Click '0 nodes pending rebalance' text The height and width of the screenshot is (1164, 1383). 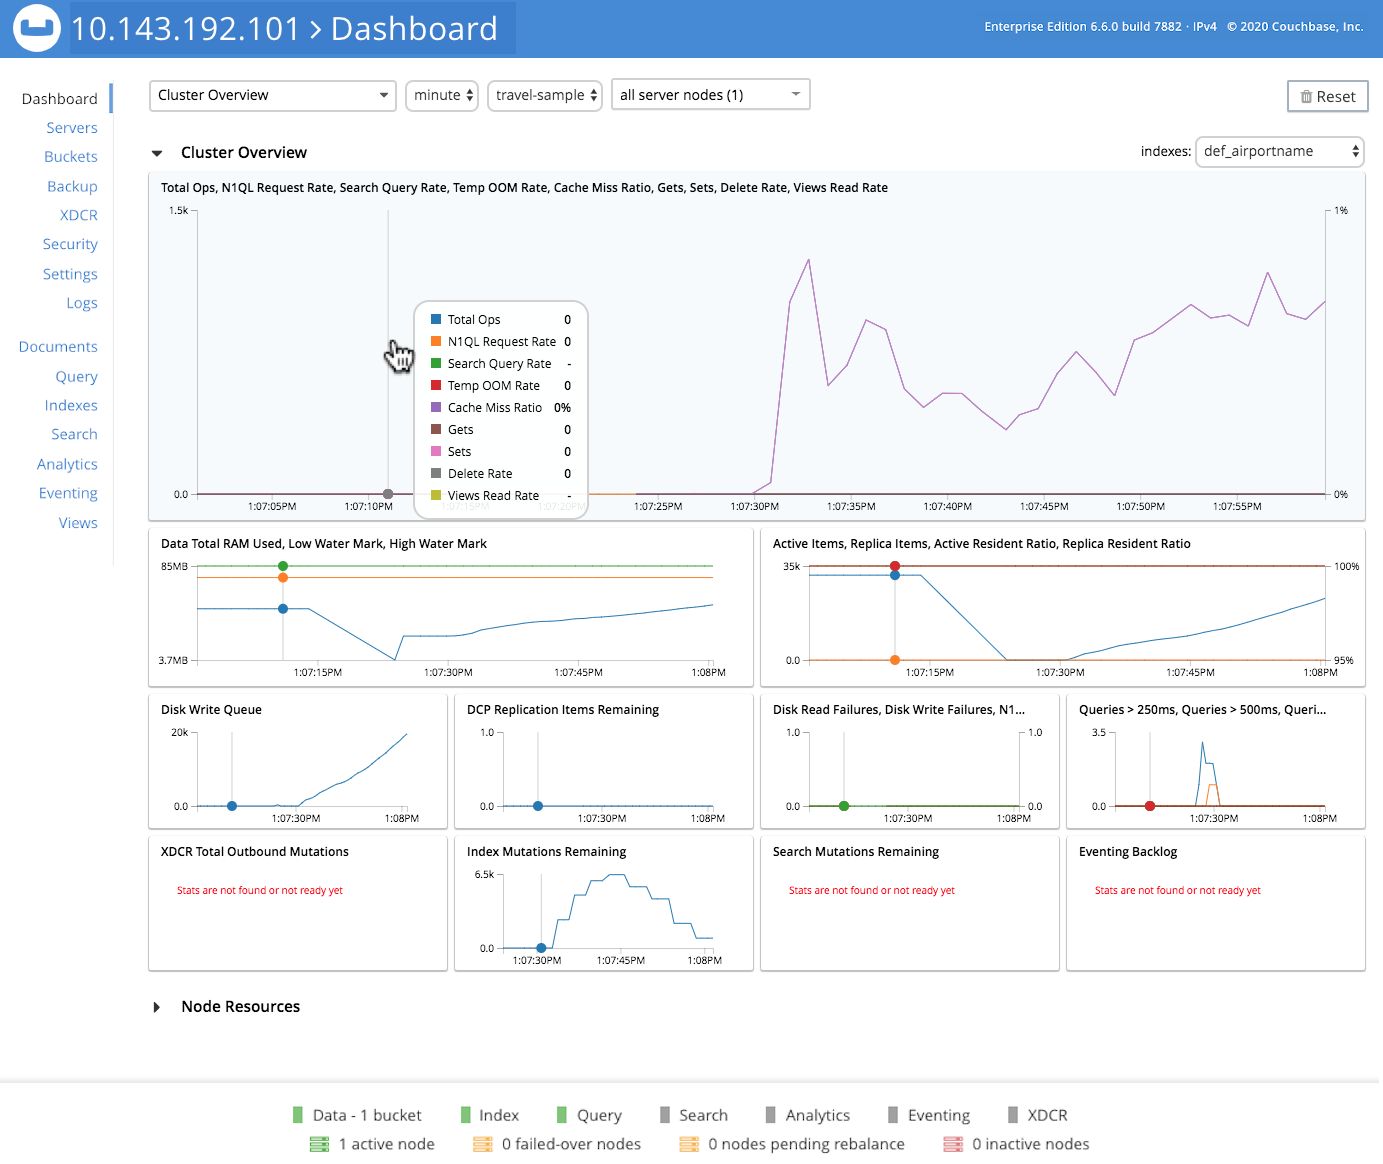[806, 1144]
